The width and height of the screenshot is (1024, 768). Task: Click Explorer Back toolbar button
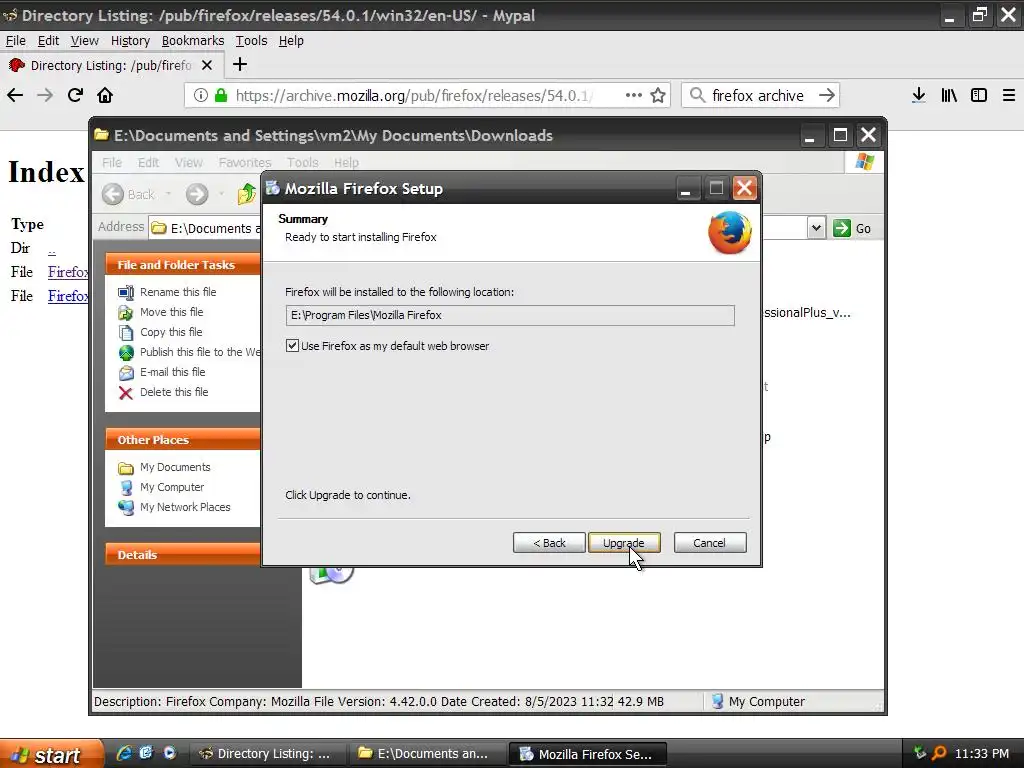129,194
